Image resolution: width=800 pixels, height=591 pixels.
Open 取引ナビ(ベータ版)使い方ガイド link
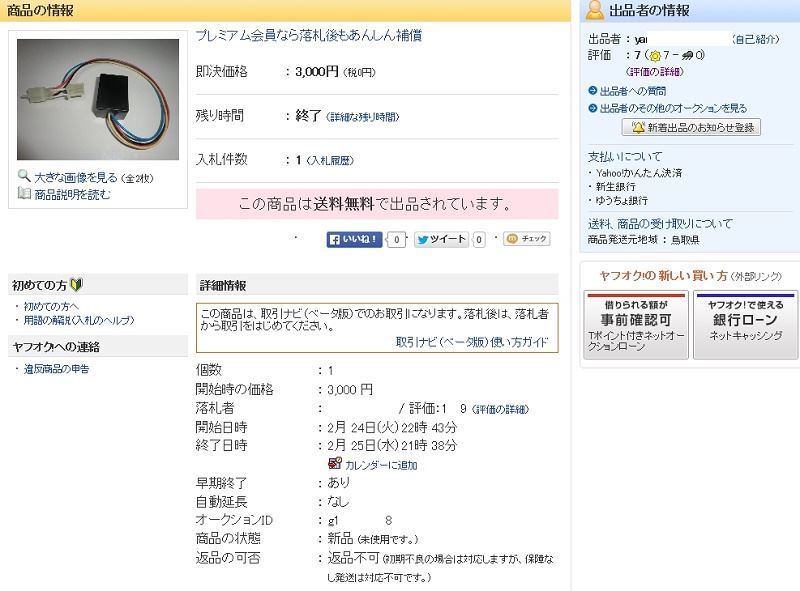(472, 342)
